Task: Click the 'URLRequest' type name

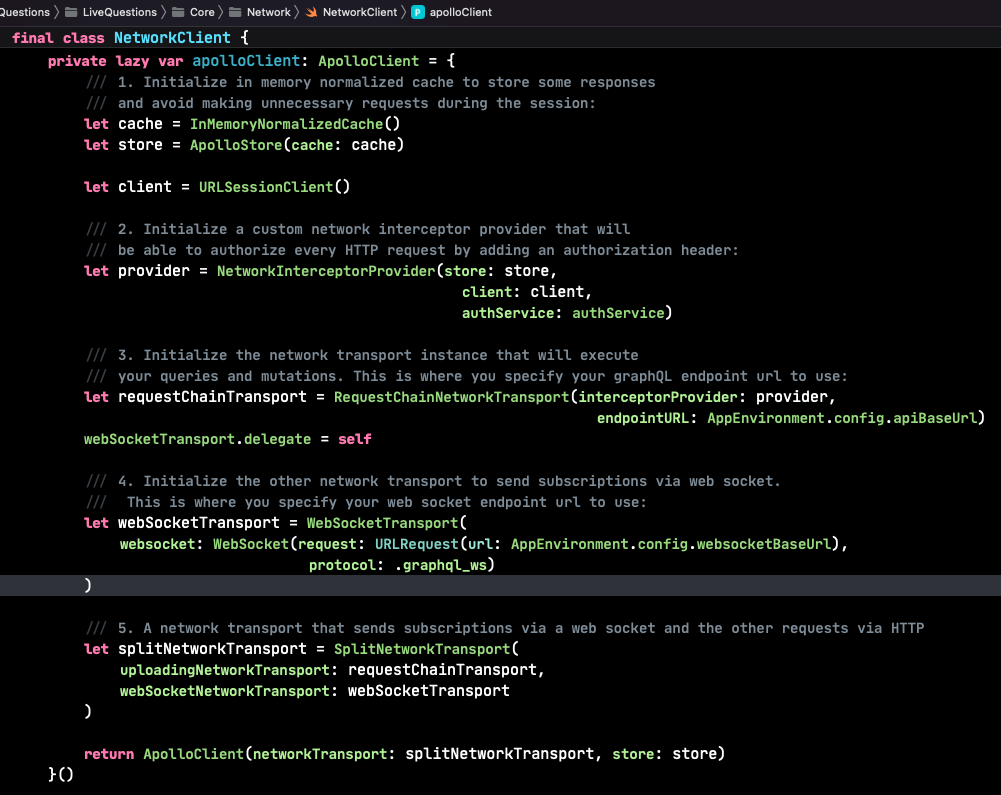Action: pos(416,544)
